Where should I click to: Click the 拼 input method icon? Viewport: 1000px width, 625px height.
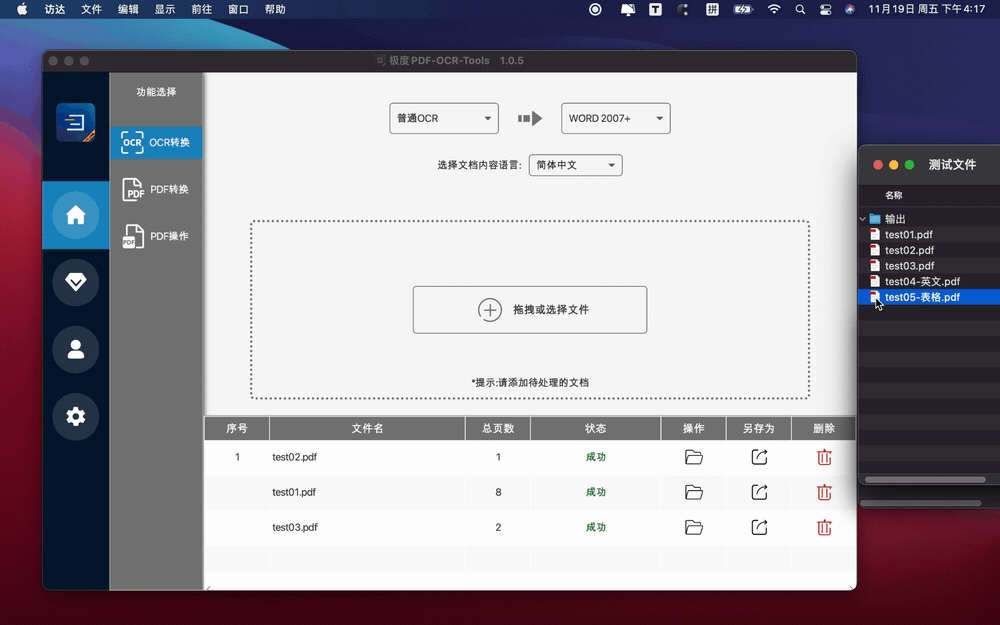point(712,9)
